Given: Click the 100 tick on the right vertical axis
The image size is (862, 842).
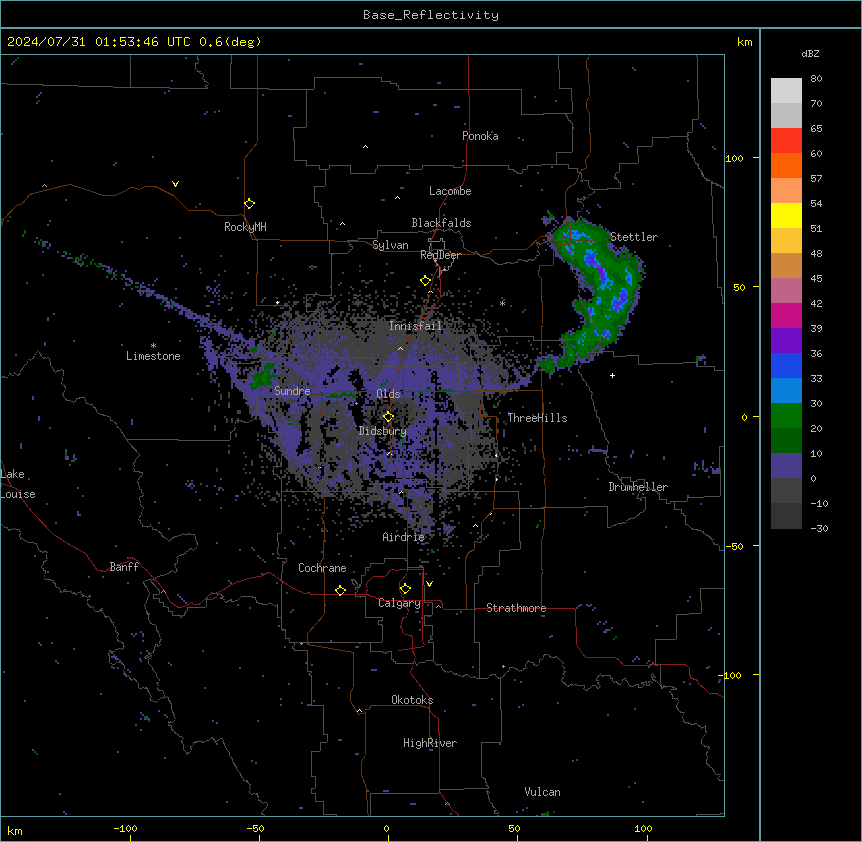Looking at the screenshot, I should (x=734, y=158).
